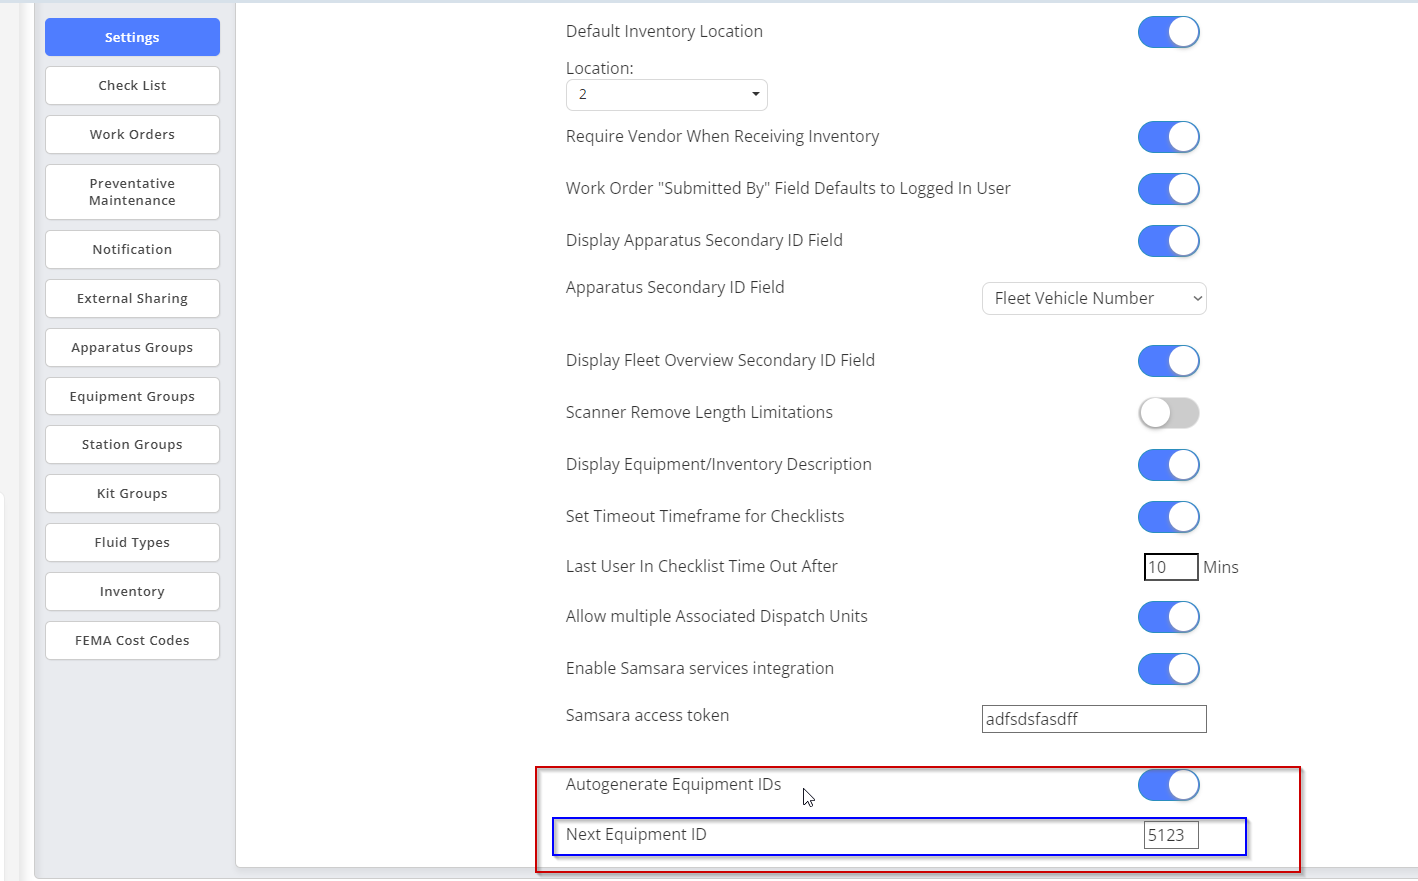
Task: Turn off Enable Samsara services integration
Action: click(x=1168, y=669)
